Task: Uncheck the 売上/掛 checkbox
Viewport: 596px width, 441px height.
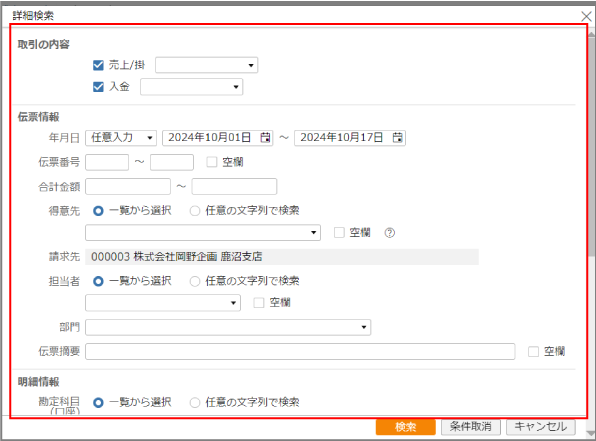Action: [98, 65]
